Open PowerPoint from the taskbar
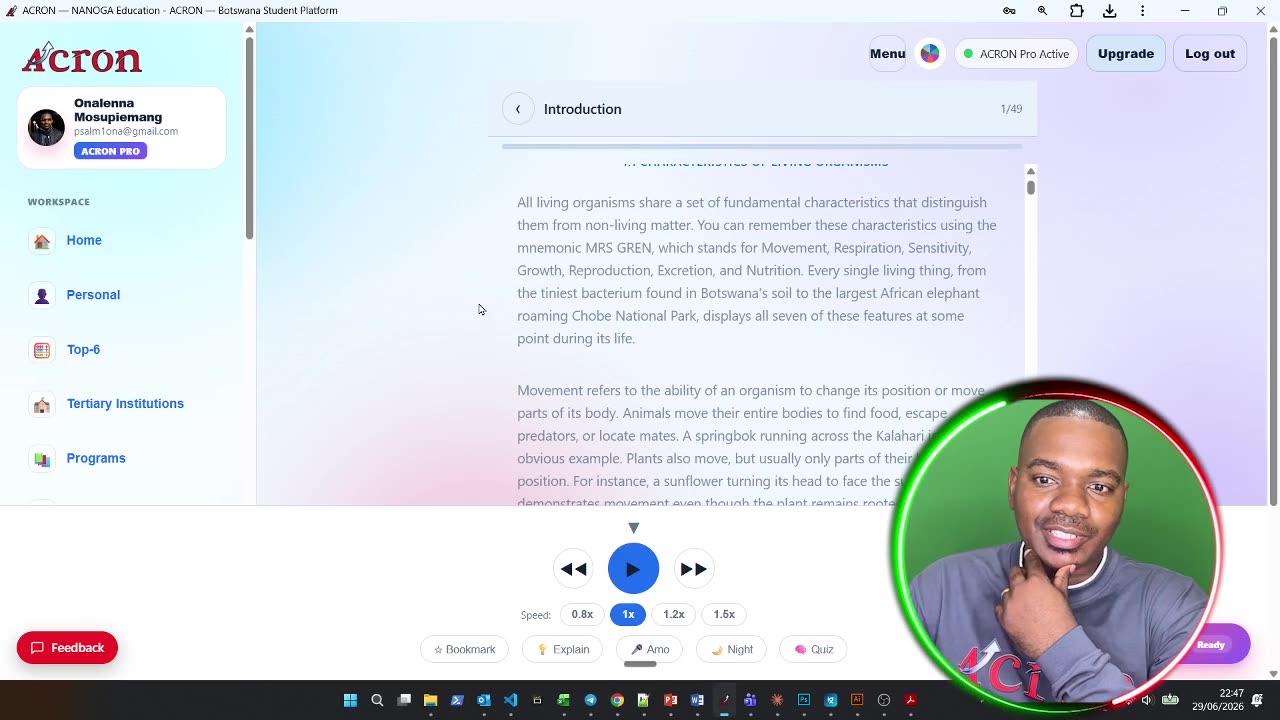This screenshot has width=1280, height=720. point(670,700)
